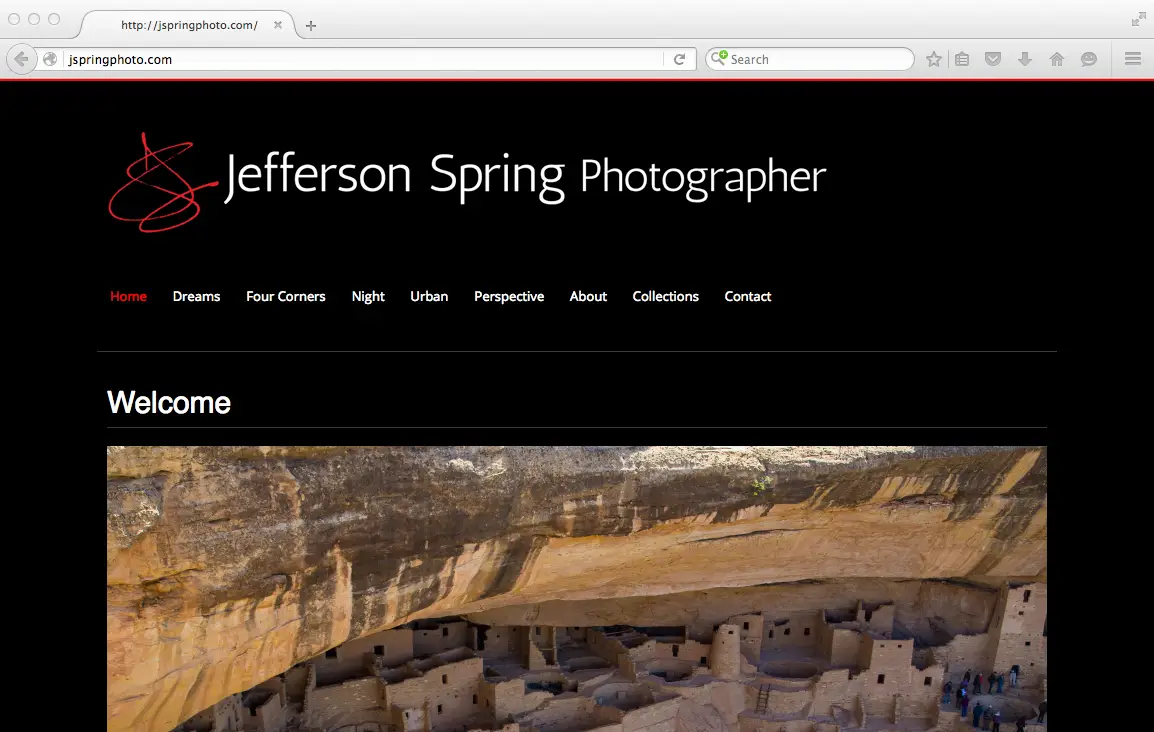
Task: Enter fullscreen using the top-right arrows
Action: (x=1138, y=19)
